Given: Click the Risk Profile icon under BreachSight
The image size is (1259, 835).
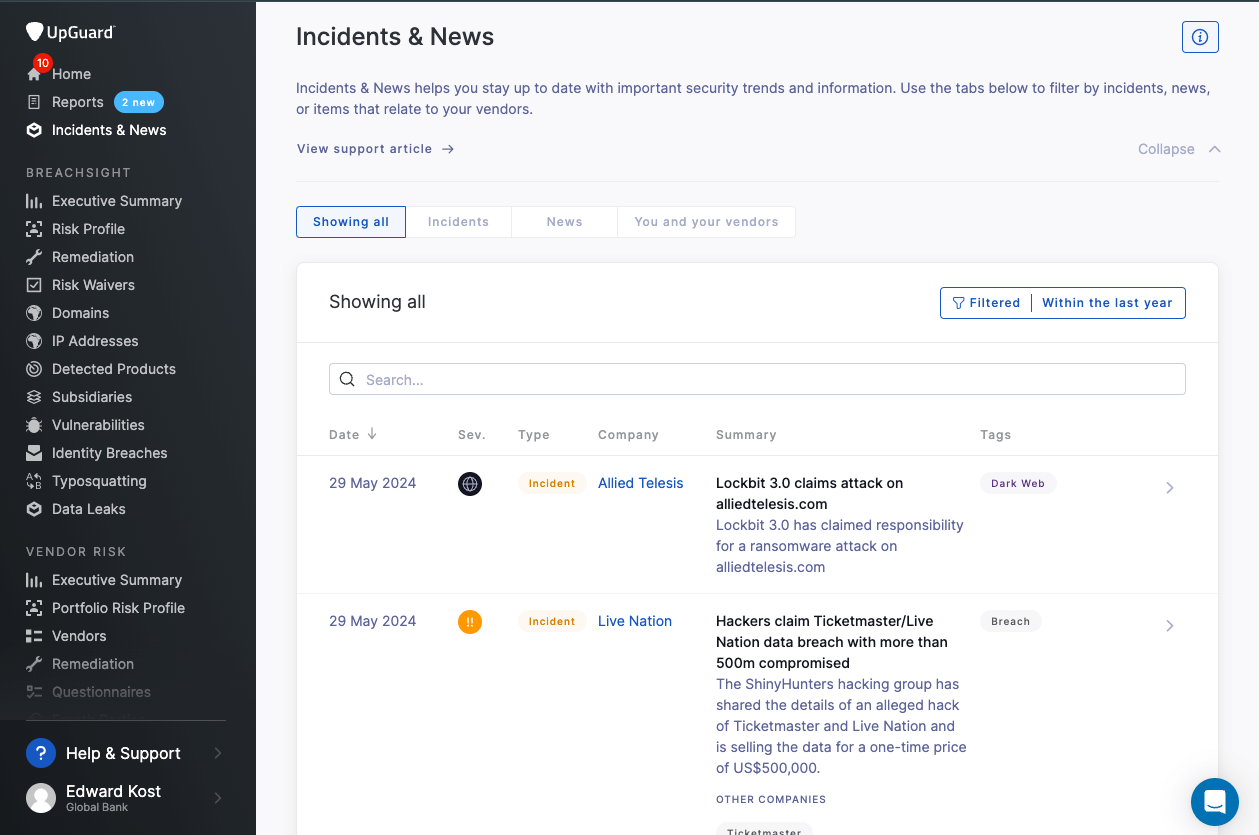Looking at the screenshot, I should pos(34,229).
